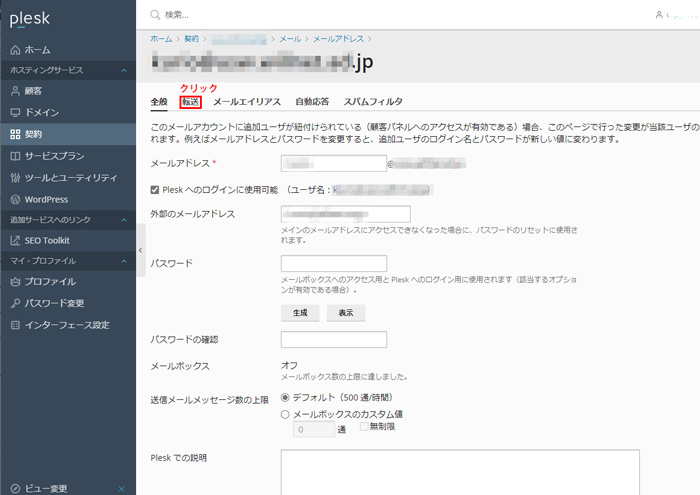This screenshot has width=700, height=495.
Task: Collapse the マイ・プロファイル section
Action: pyautogui.click(x=123, y=261)
